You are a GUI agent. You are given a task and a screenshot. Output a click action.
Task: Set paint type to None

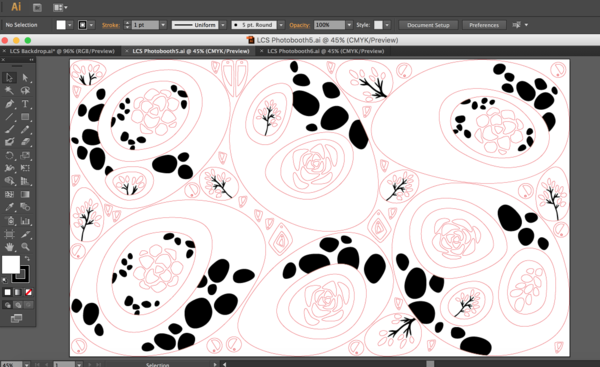(x=28, y=292)
